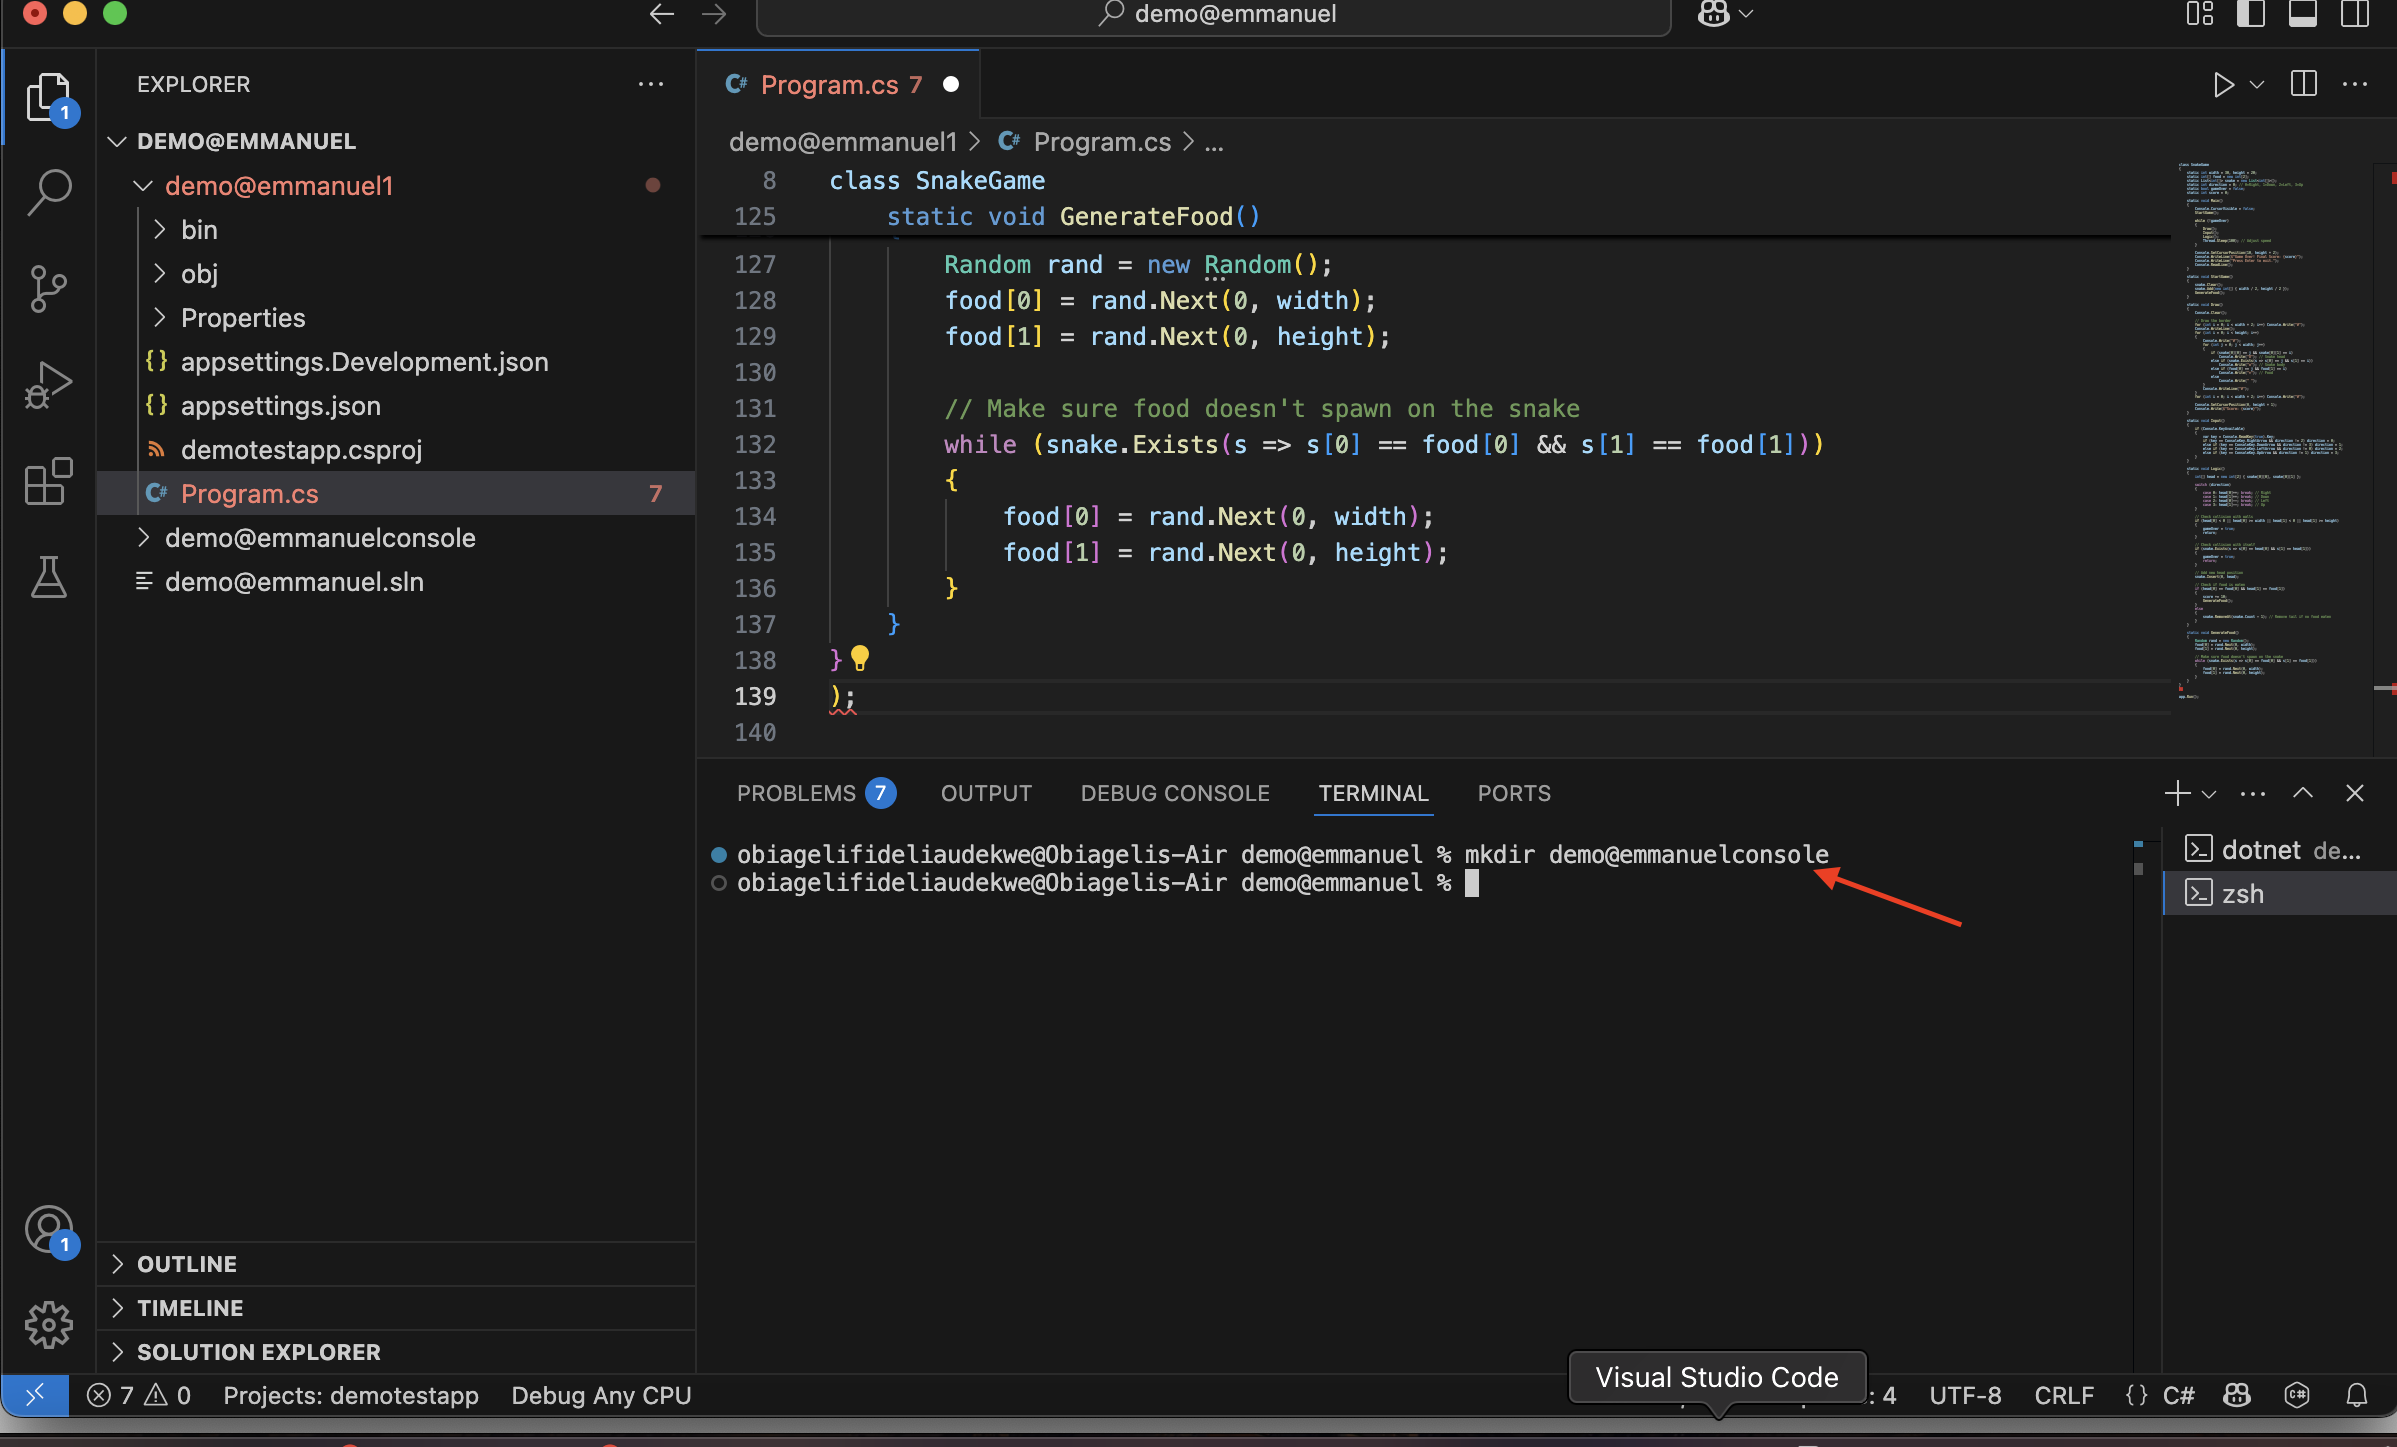Click Debug Any CPU in status bar
Image resolution: width=2397 pixels, height=1447 pixels.
tap(601, 1395)
